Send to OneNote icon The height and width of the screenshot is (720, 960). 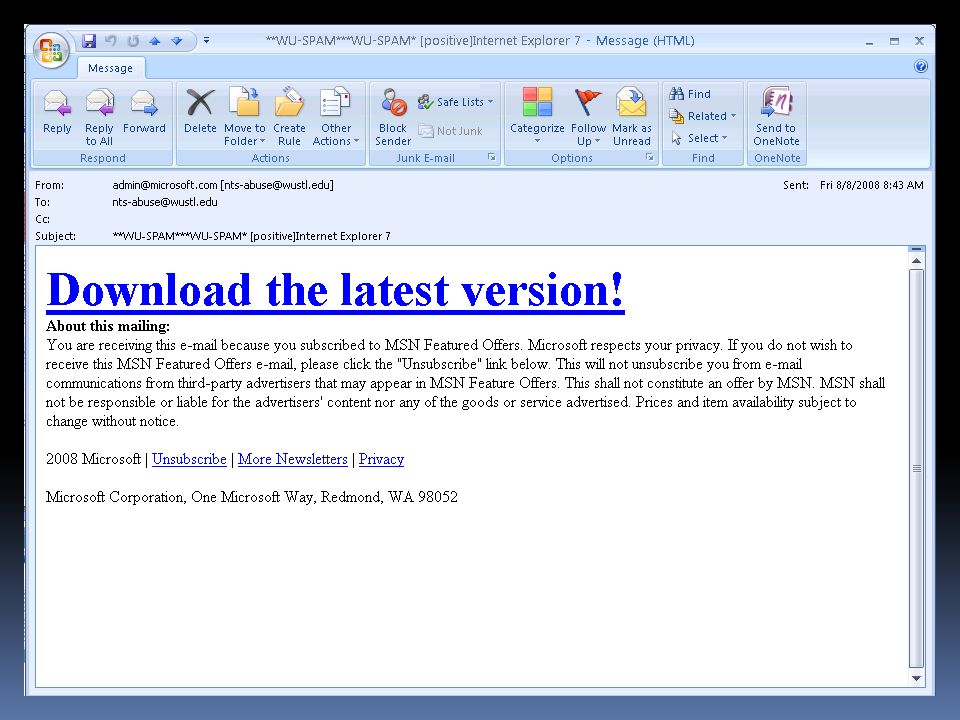click(776, 118)
